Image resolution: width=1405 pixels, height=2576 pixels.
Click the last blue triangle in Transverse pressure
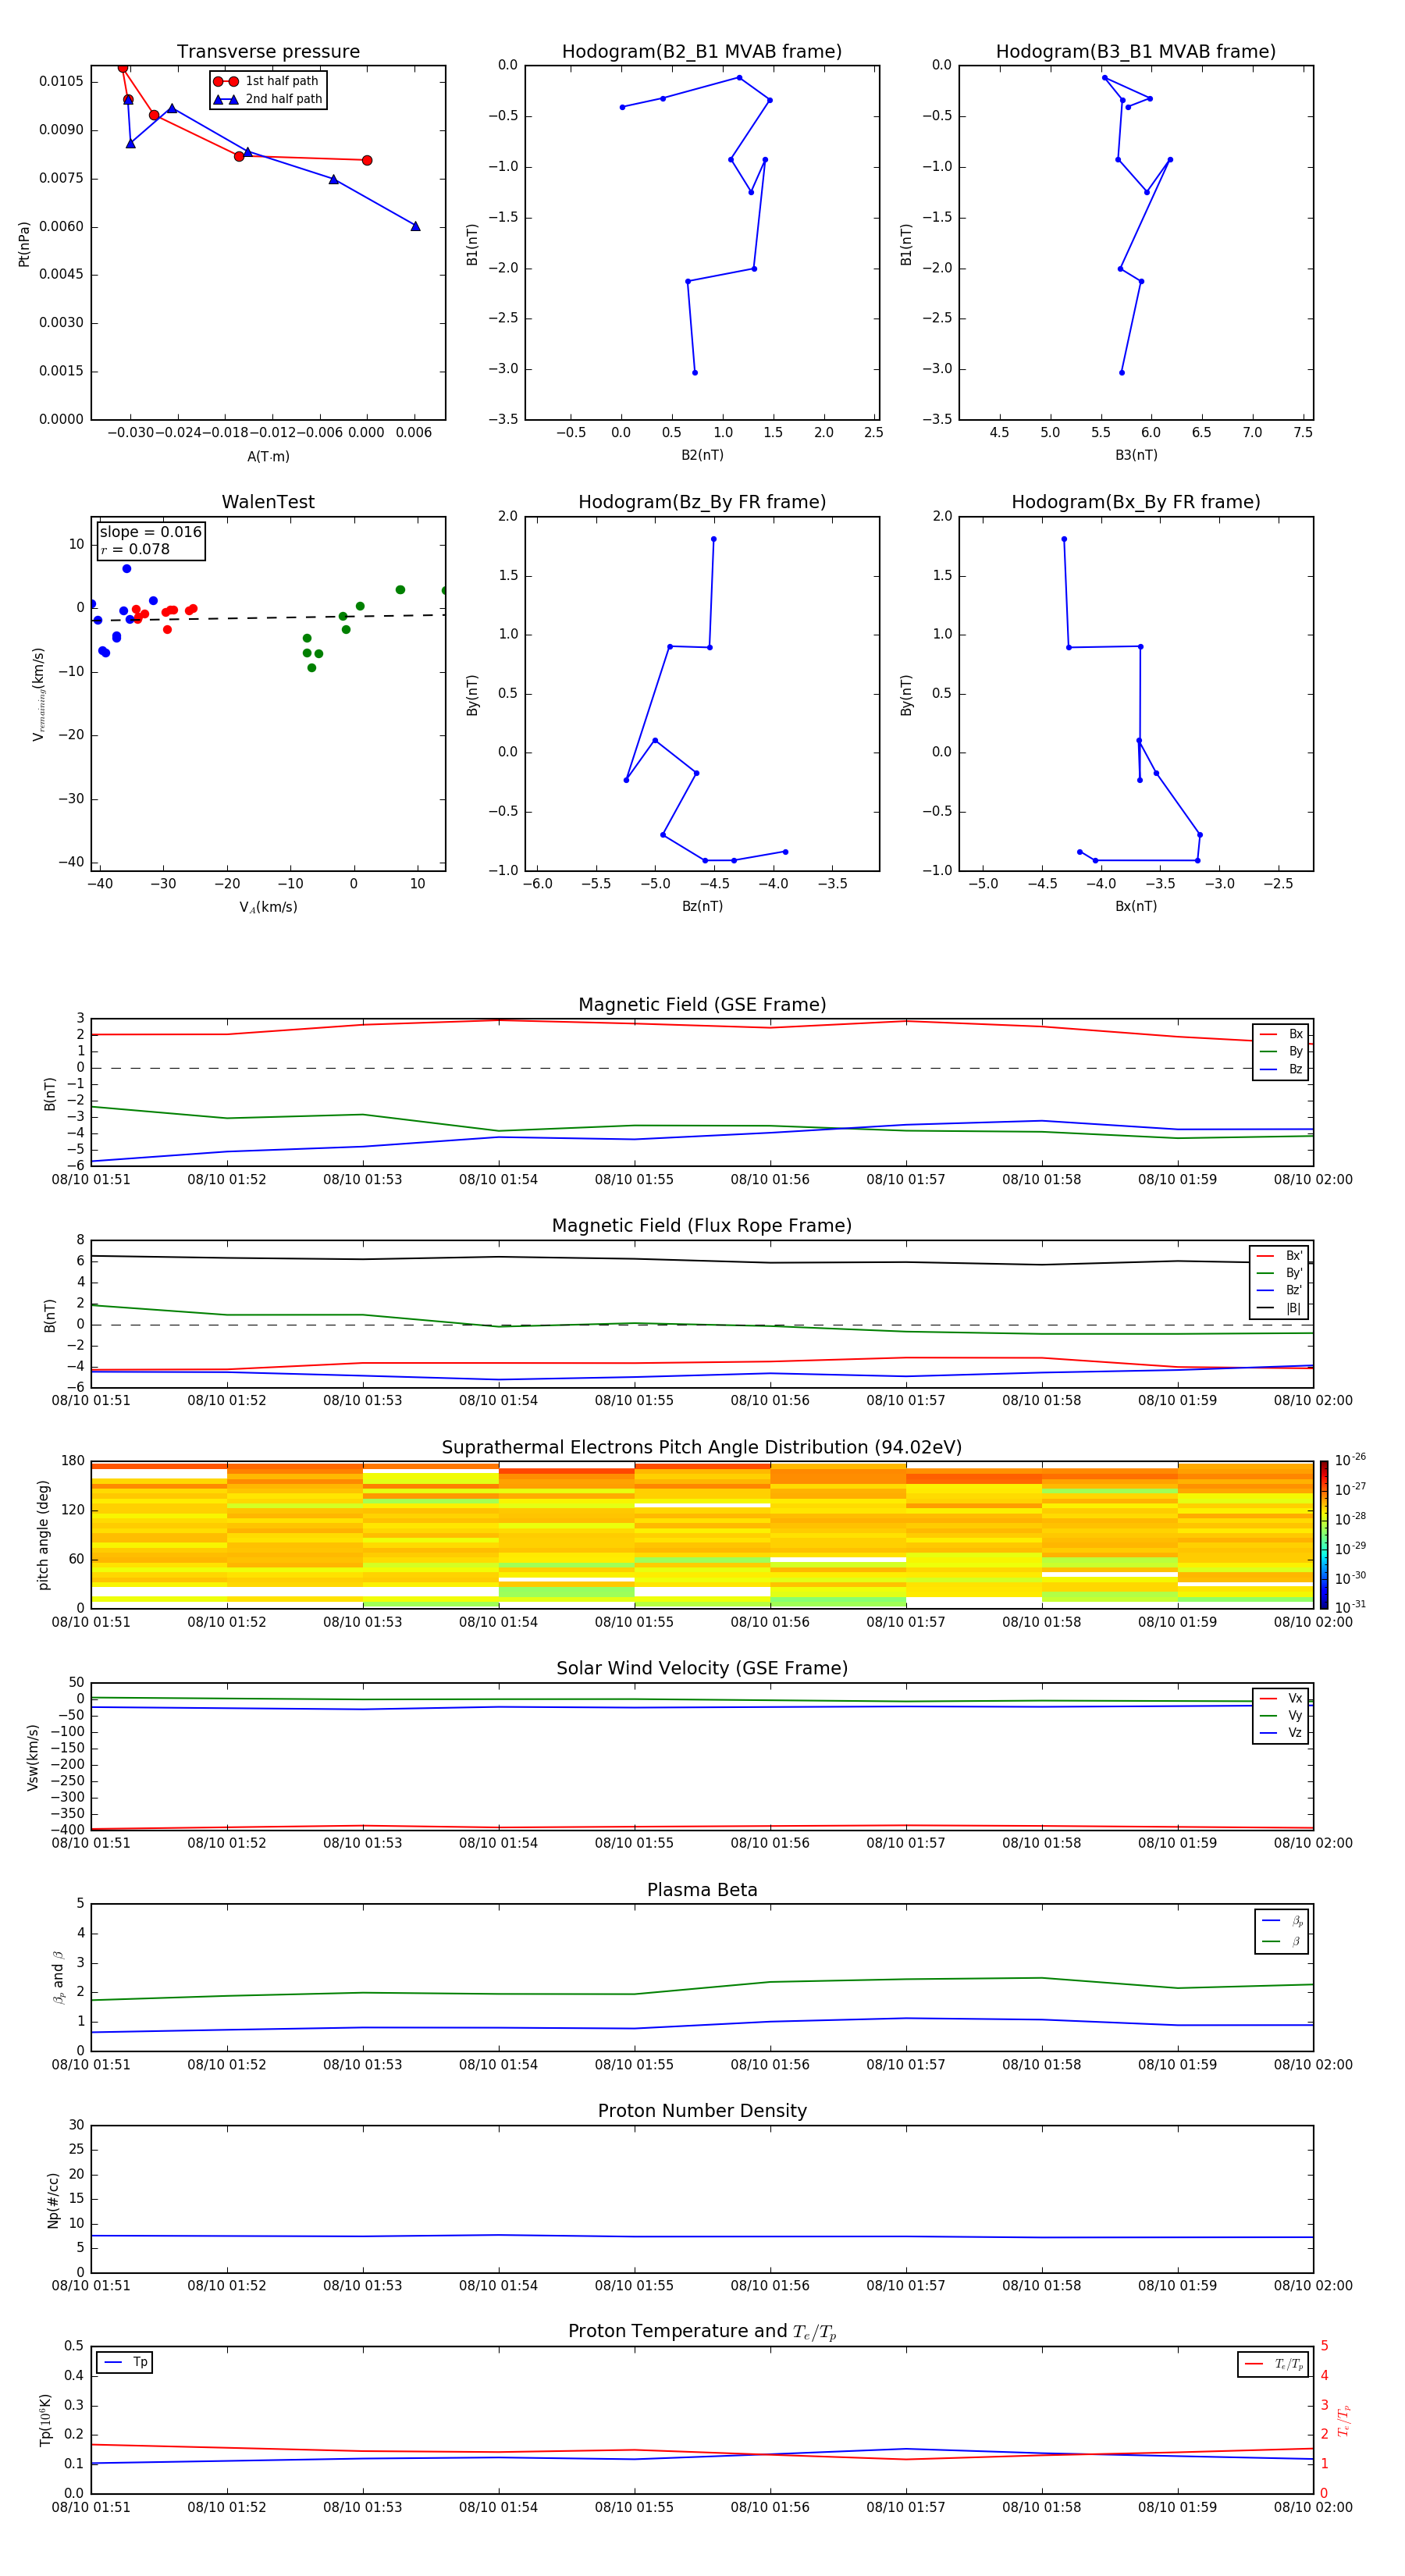pyautogui.click(x=415, y=226)
